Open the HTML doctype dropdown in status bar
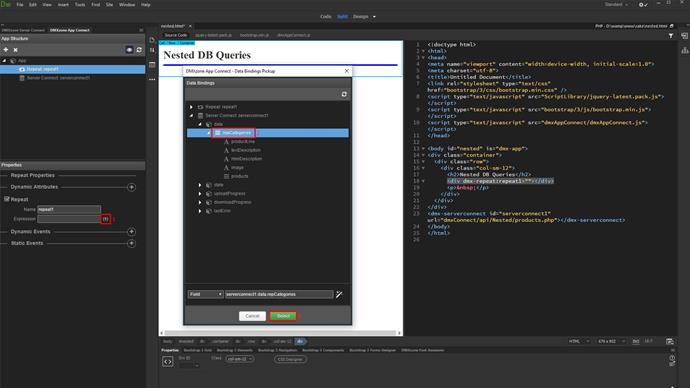Screen dimensions: 690x388 click(579, 341)
